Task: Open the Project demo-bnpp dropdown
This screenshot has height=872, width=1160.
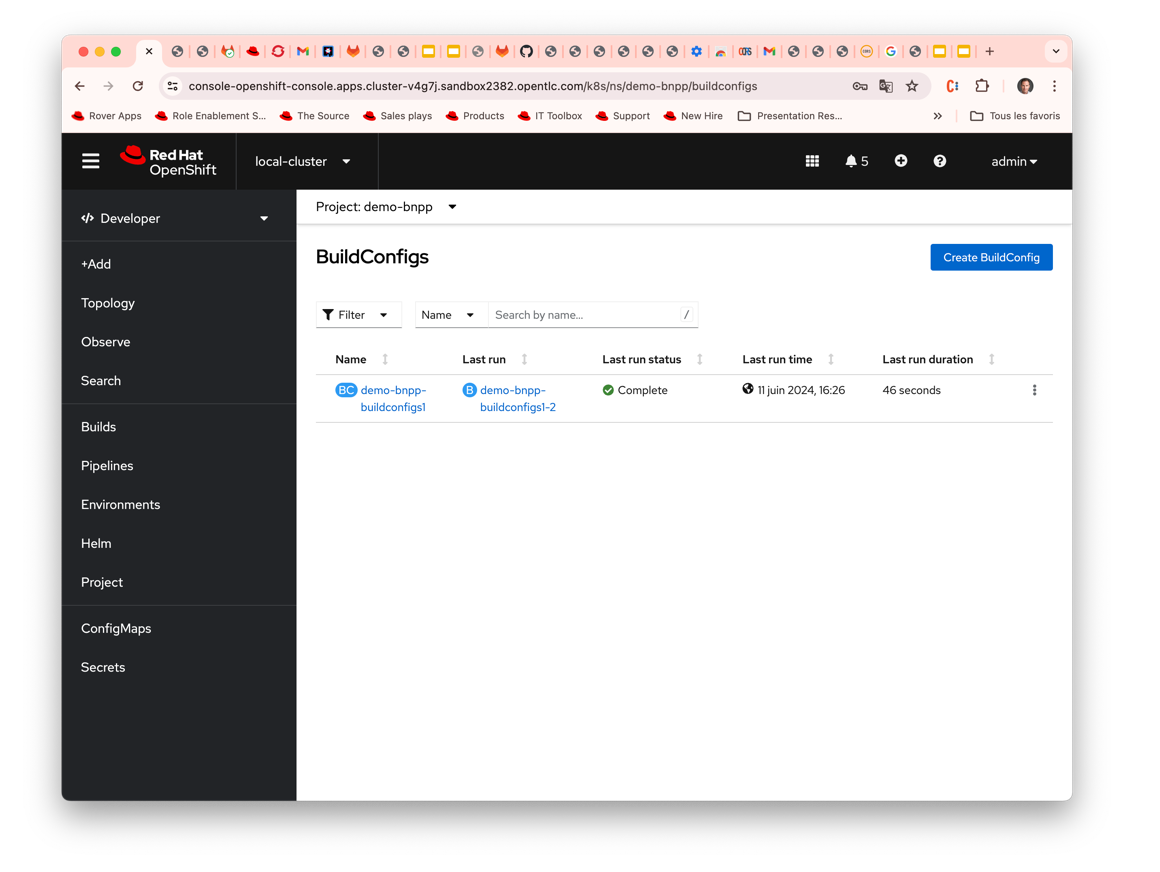Action: (385, 207)
